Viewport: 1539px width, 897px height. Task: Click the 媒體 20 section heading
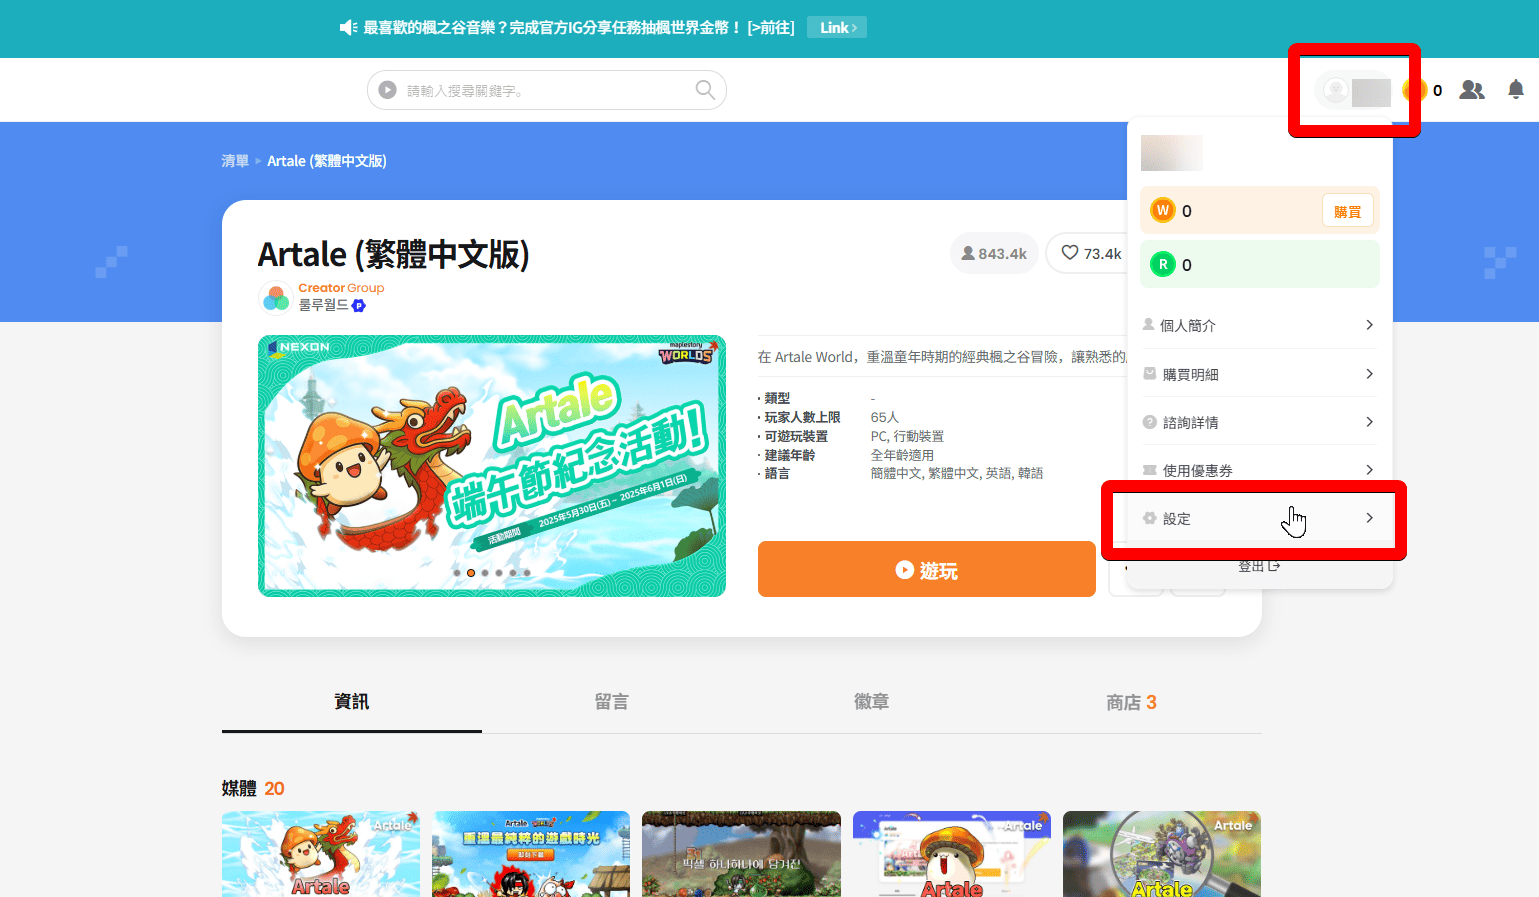[253, 788]
